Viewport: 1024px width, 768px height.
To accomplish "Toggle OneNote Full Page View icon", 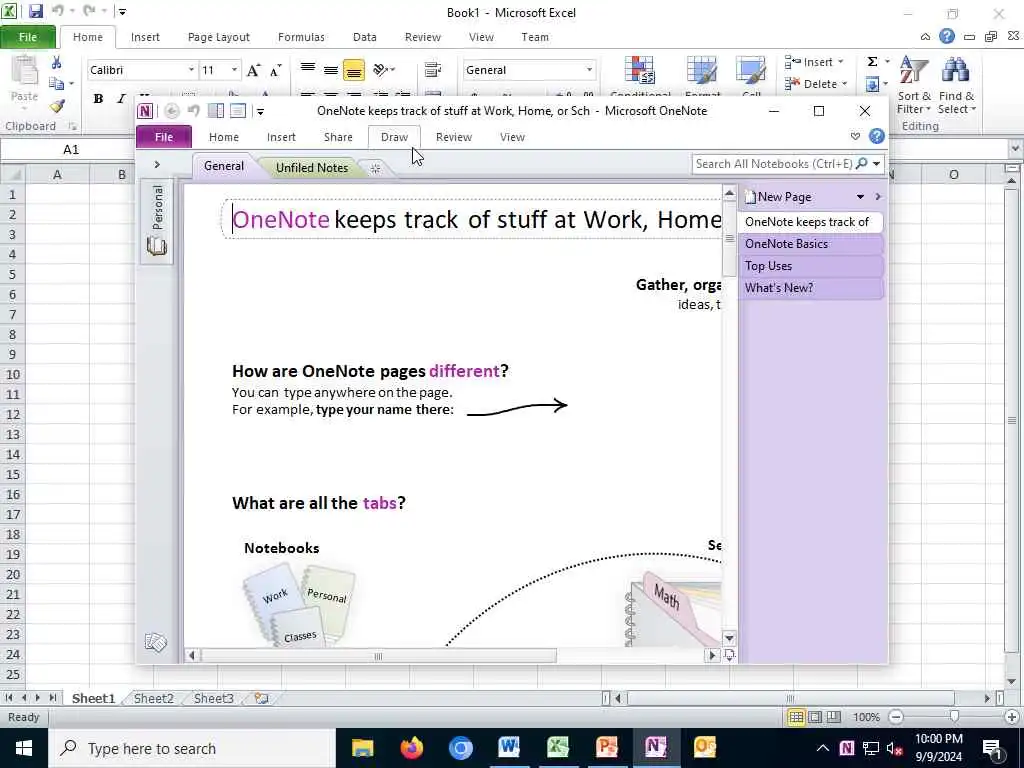I will coord(238,111).
